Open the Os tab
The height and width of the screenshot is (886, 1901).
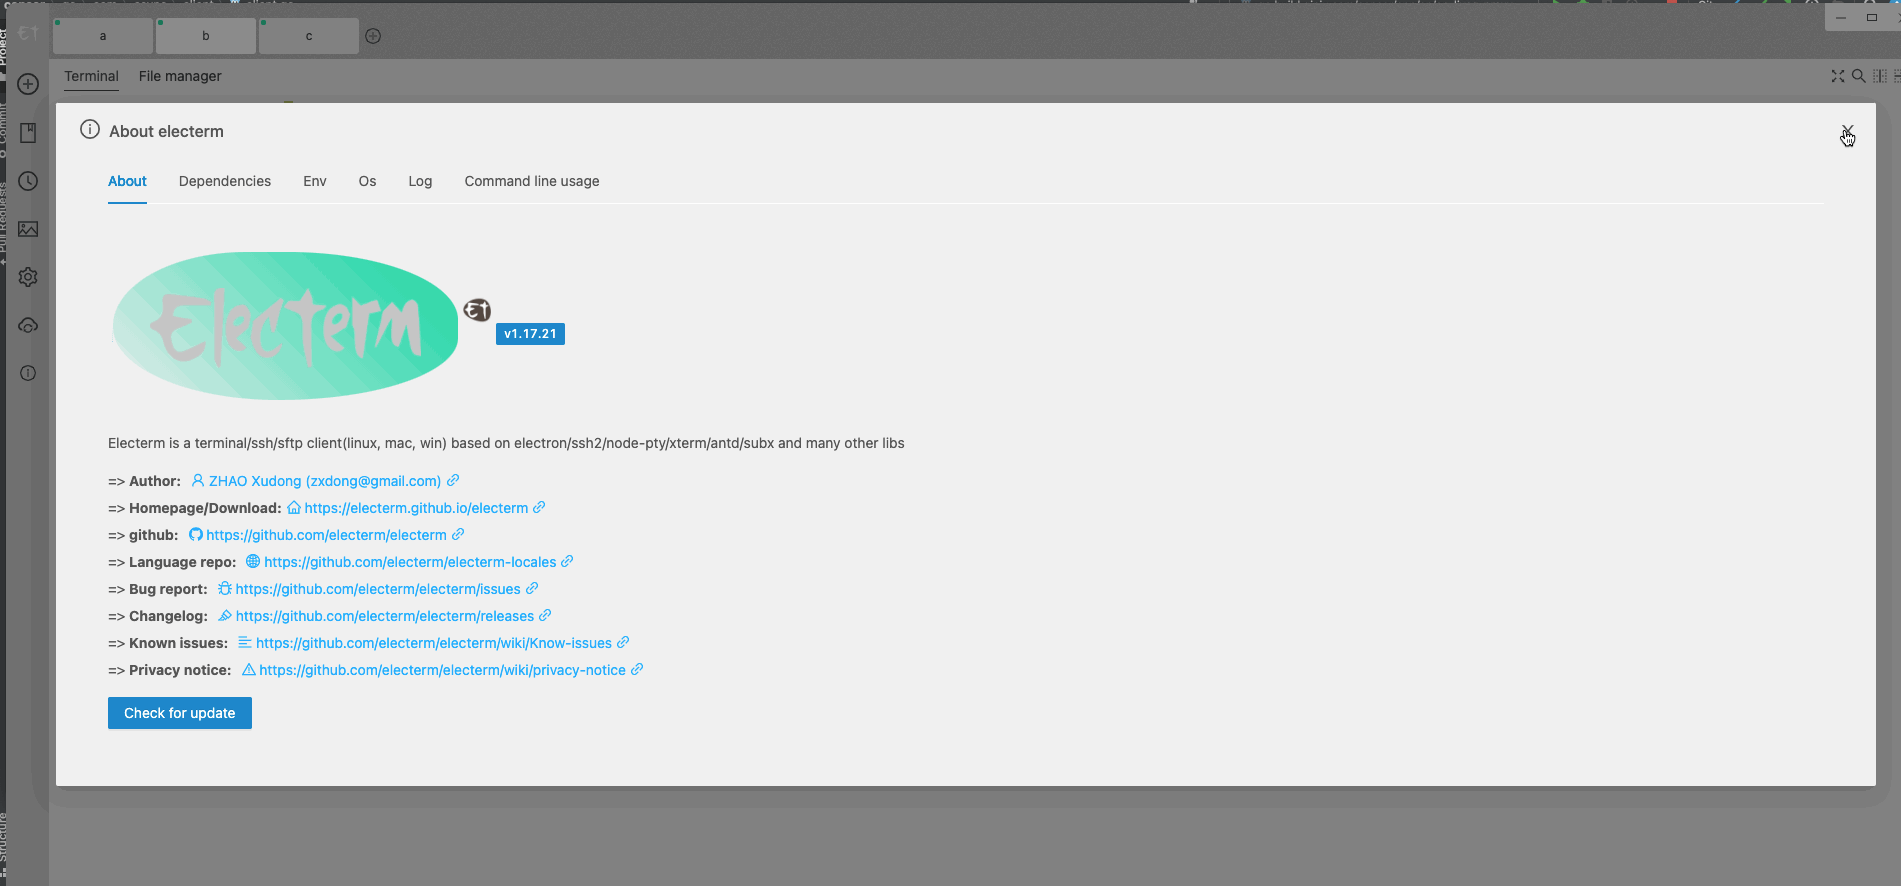pyautogui.click(x=367, y=181)
